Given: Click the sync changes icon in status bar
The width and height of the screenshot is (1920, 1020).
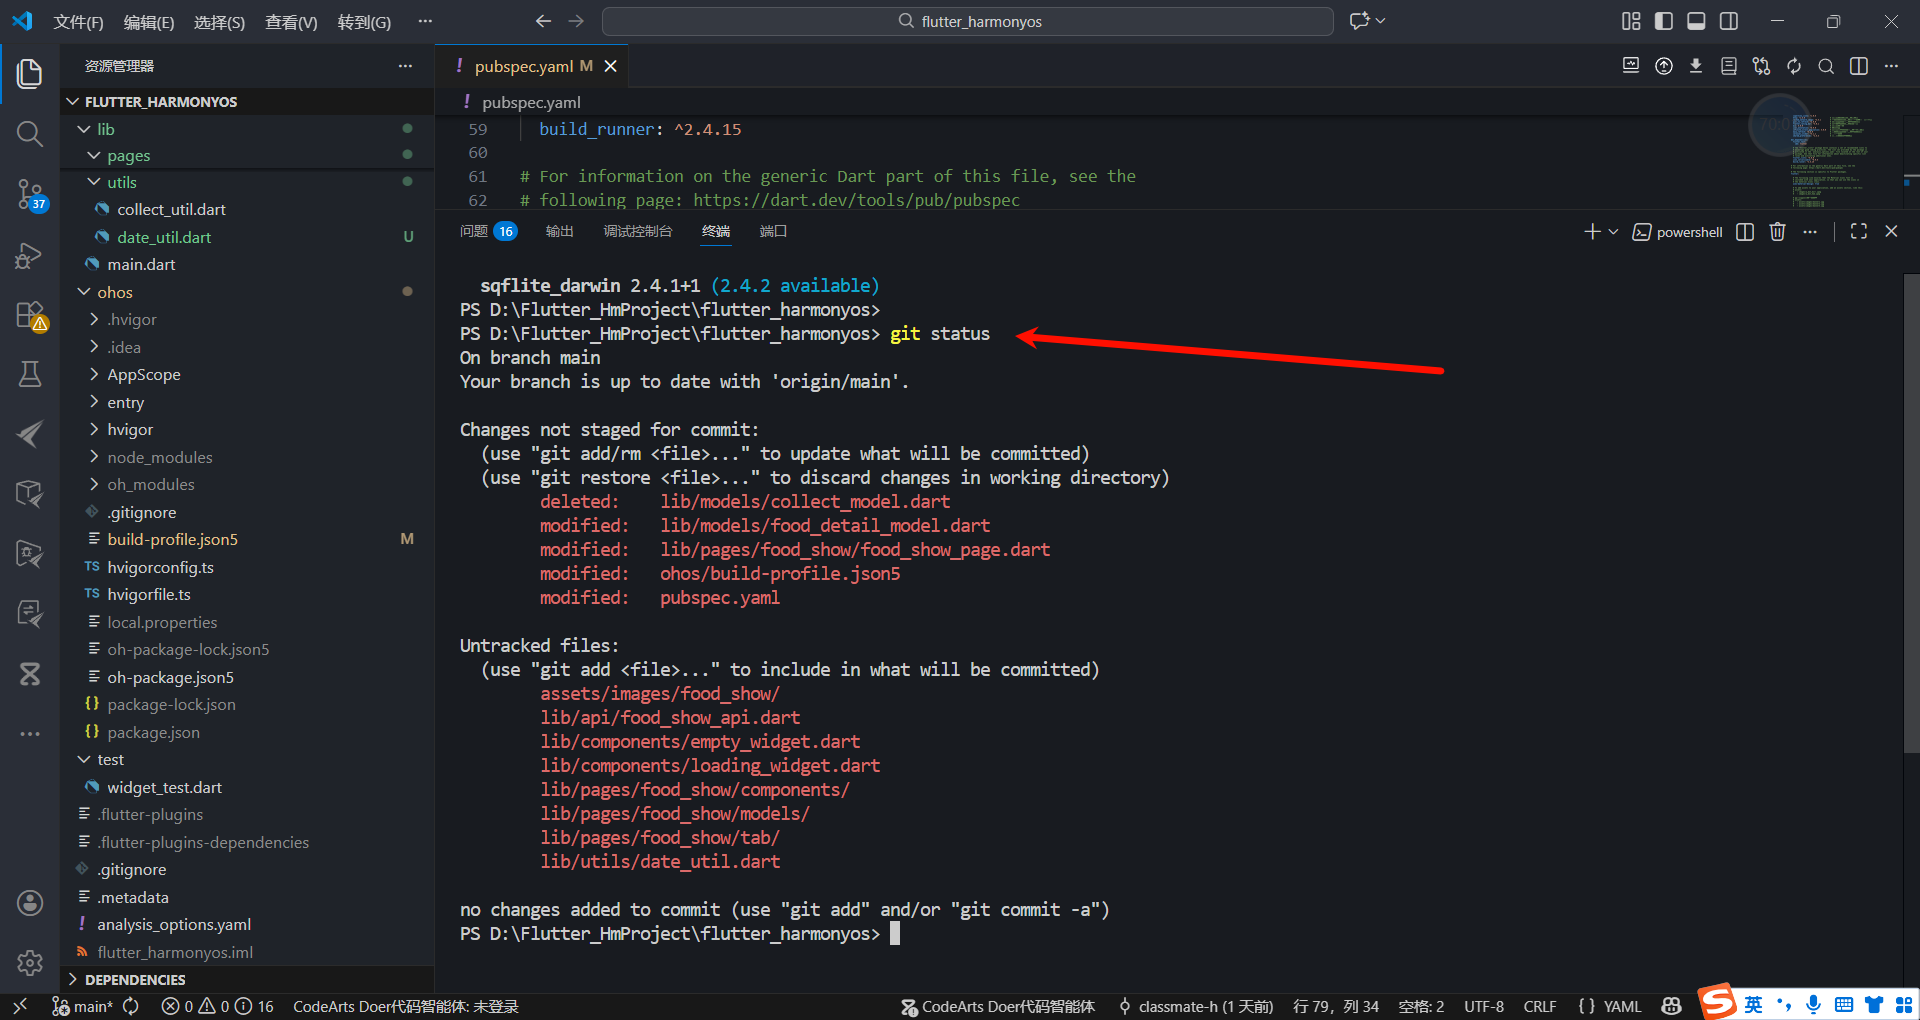Looking at the screenshot, I should (131, 1006).
